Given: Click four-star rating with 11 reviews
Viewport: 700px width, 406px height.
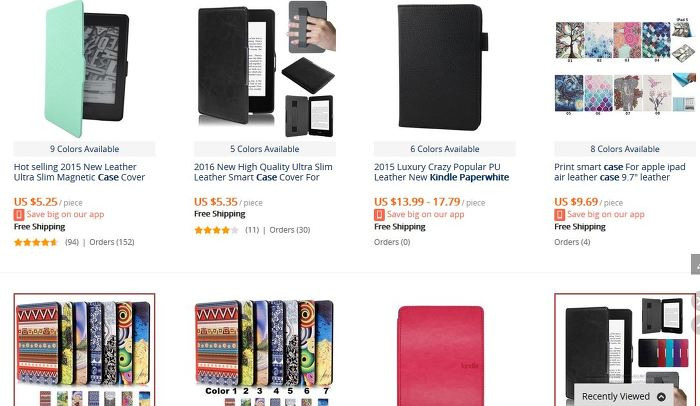Looking at the screenshot, I should [x=217, y=230].
